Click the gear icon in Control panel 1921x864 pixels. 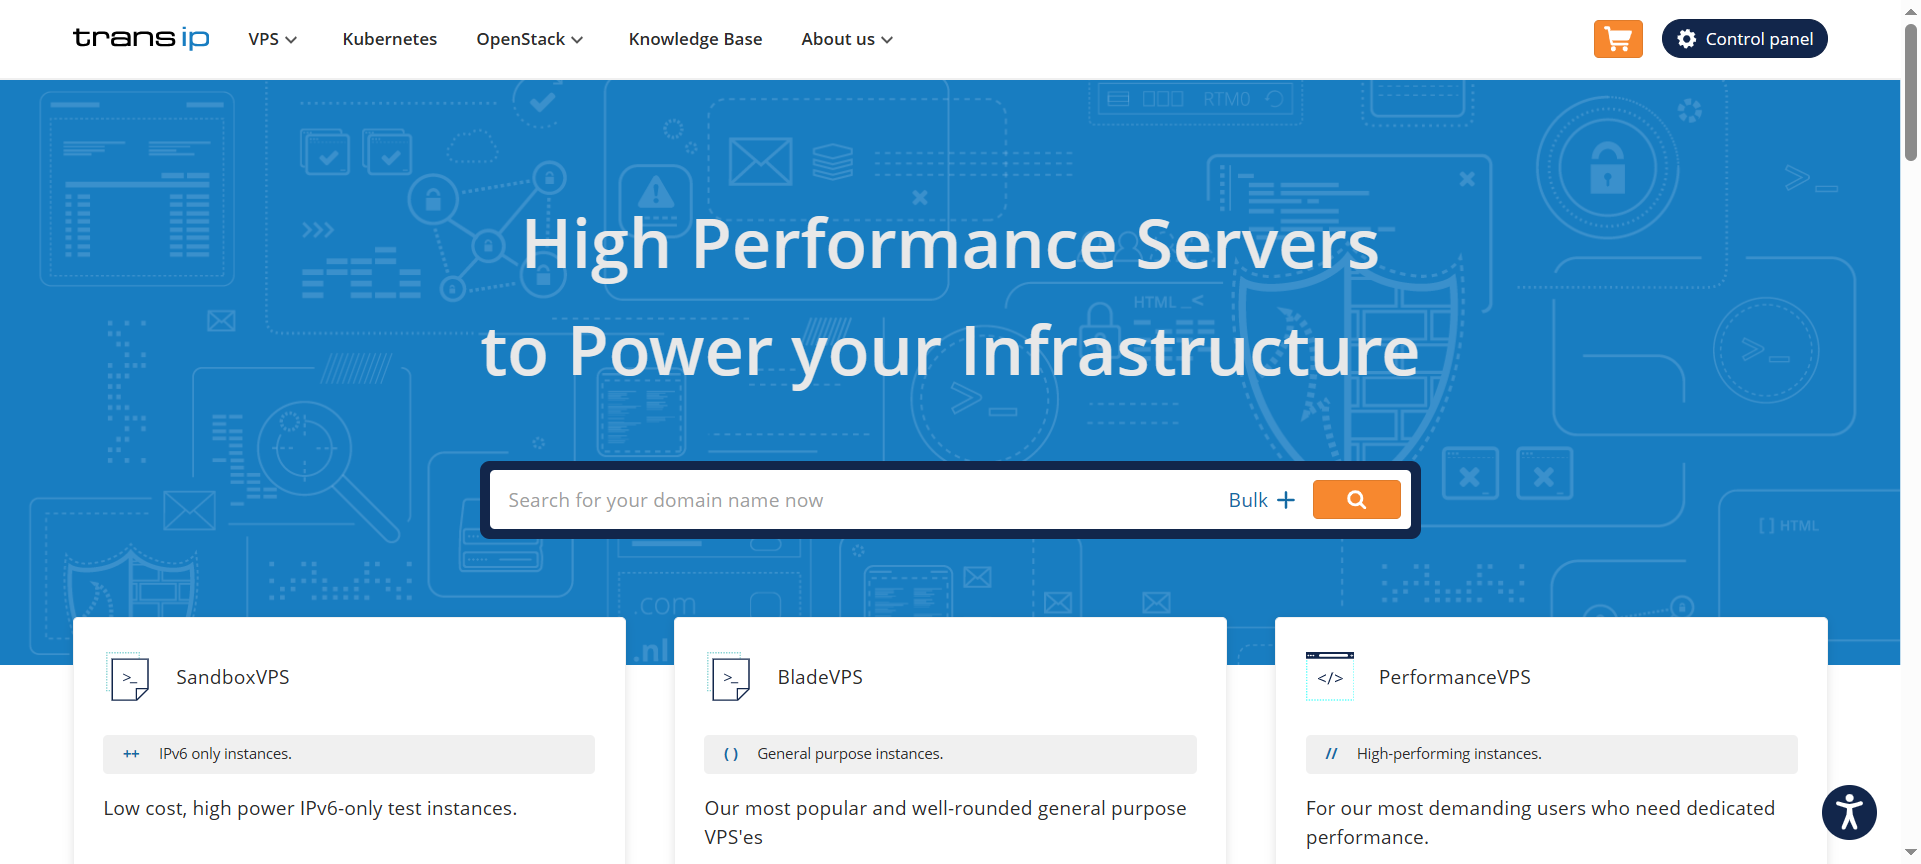(1687, 39)
